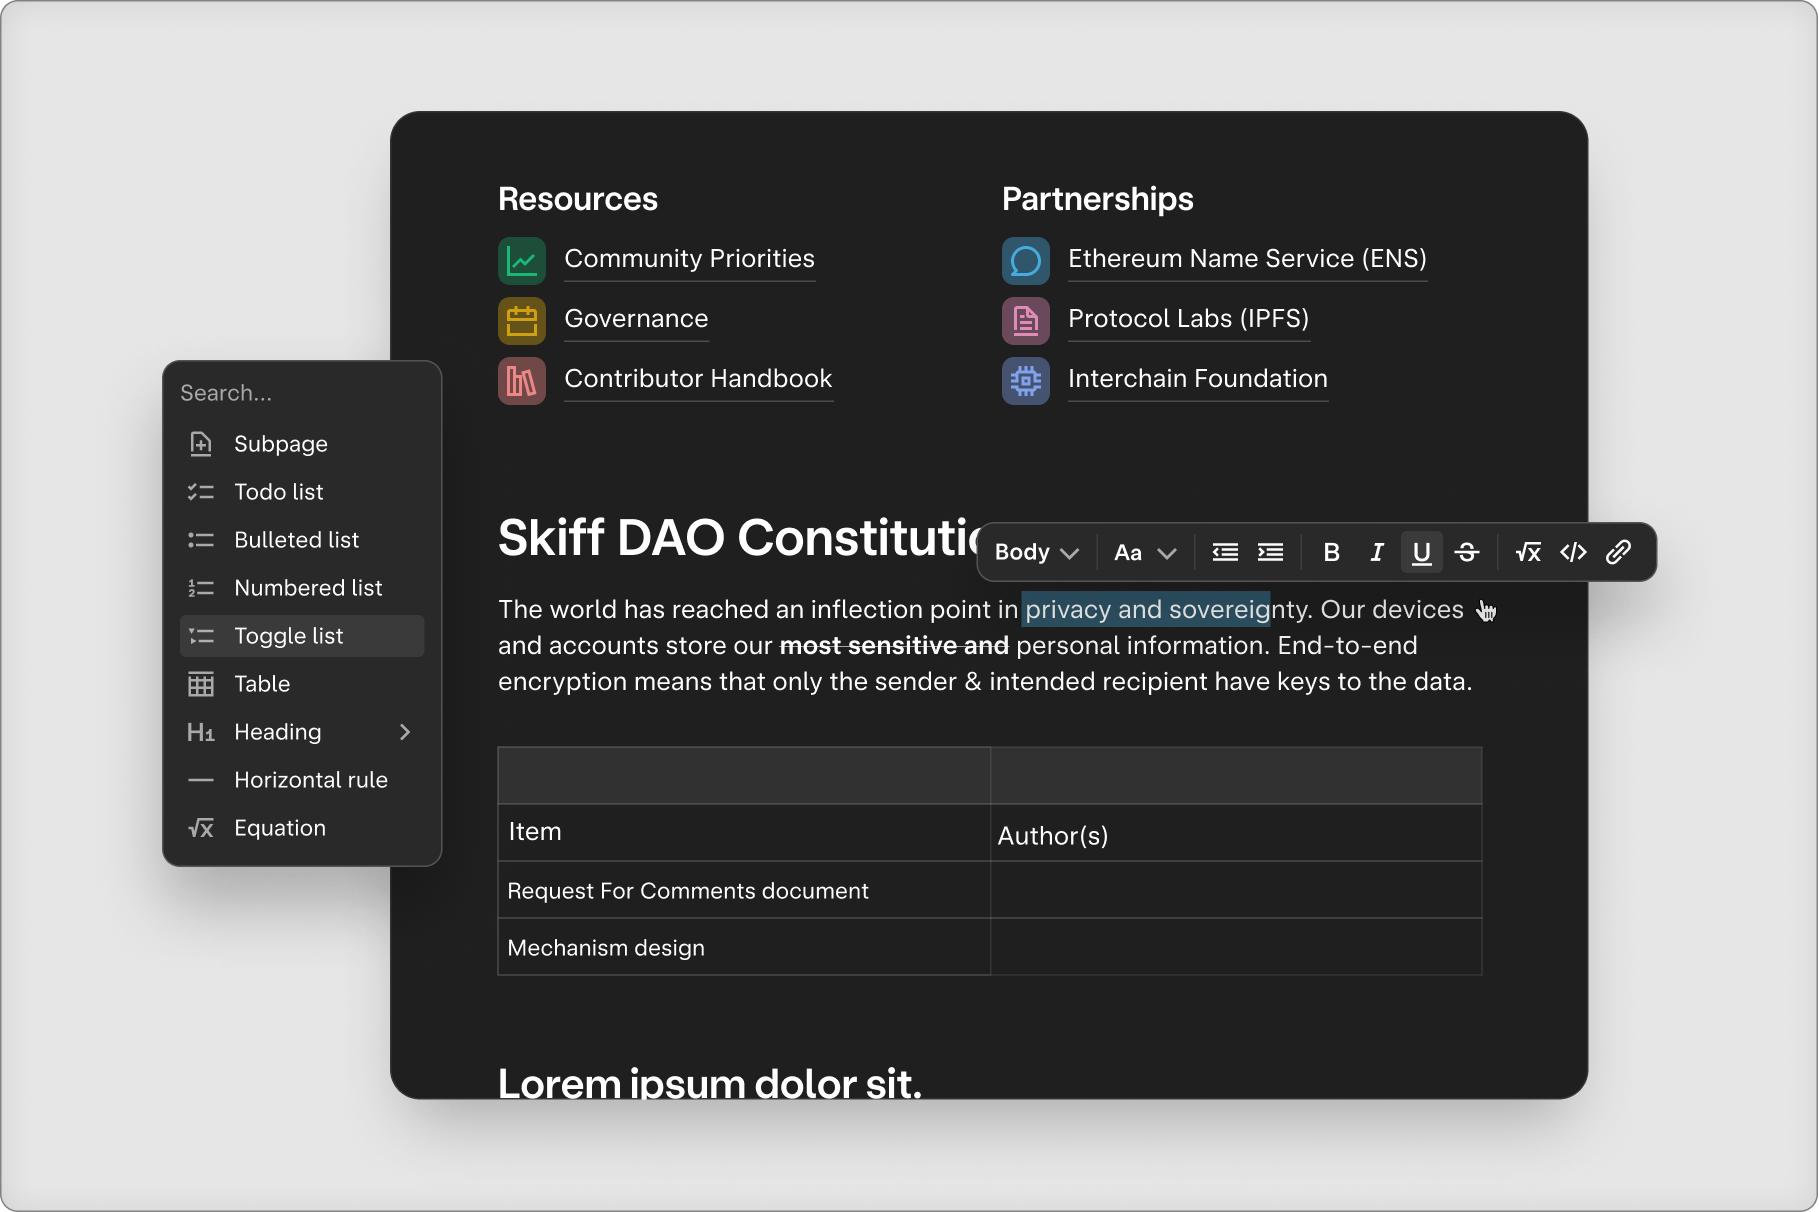Insert a Bulleted list
Screen dimensions: 1819x1212
[302, 540]
